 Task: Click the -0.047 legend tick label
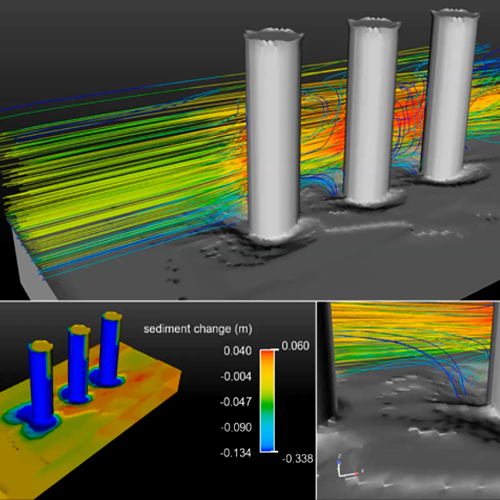point(236,402)
